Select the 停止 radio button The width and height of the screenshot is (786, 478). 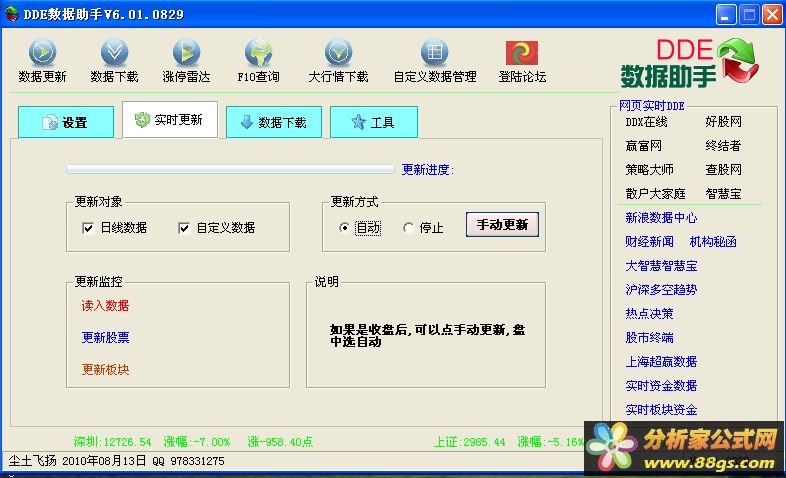coord(409,228)
